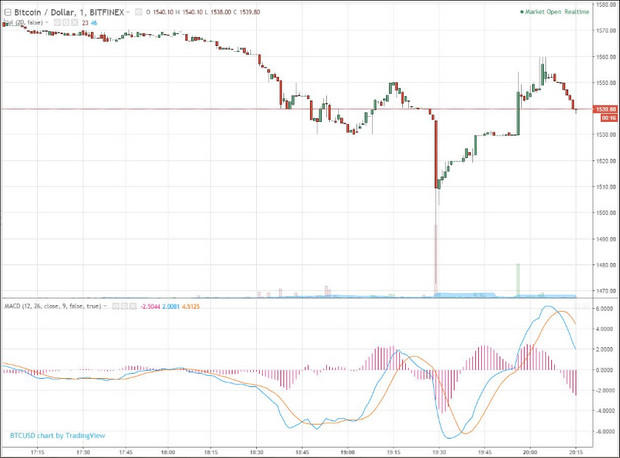Expand the arrow after Bitcoin / Dollar title
620x458 pixels.
click(x=128, y=11)
